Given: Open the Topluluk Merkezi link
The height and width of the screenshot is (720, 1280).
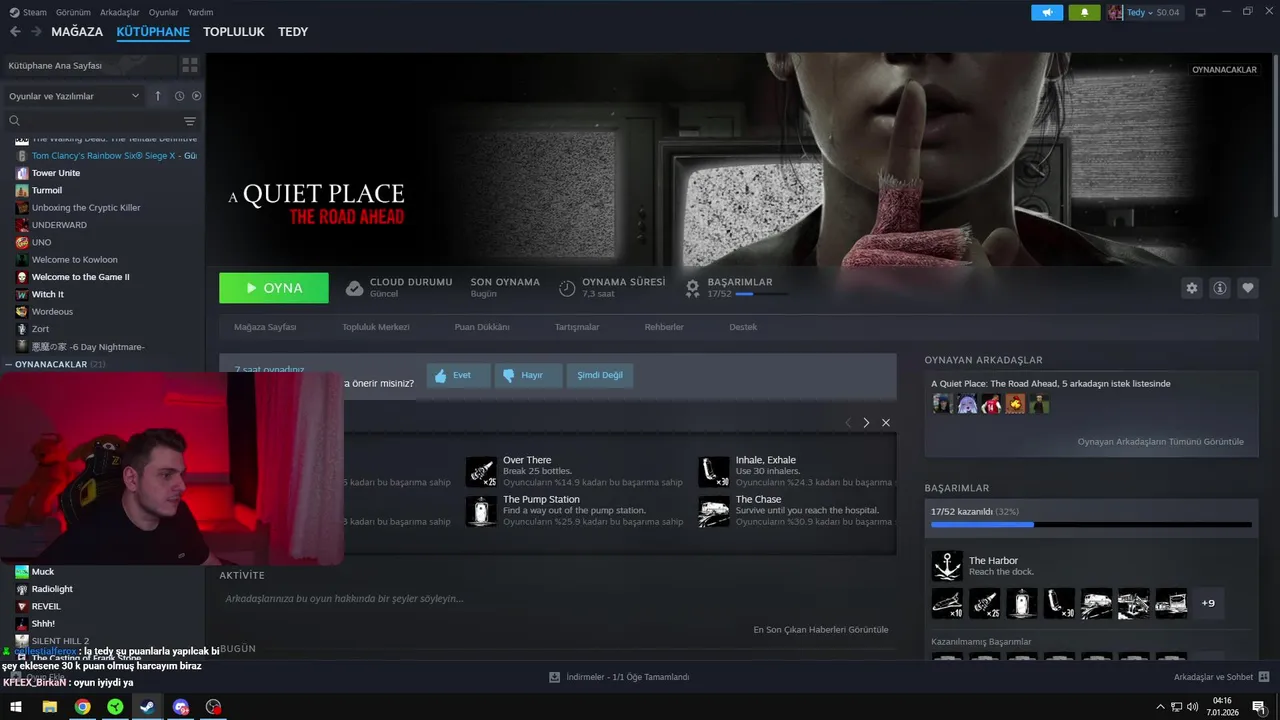Looking at the screenshot, I should 376,327.
